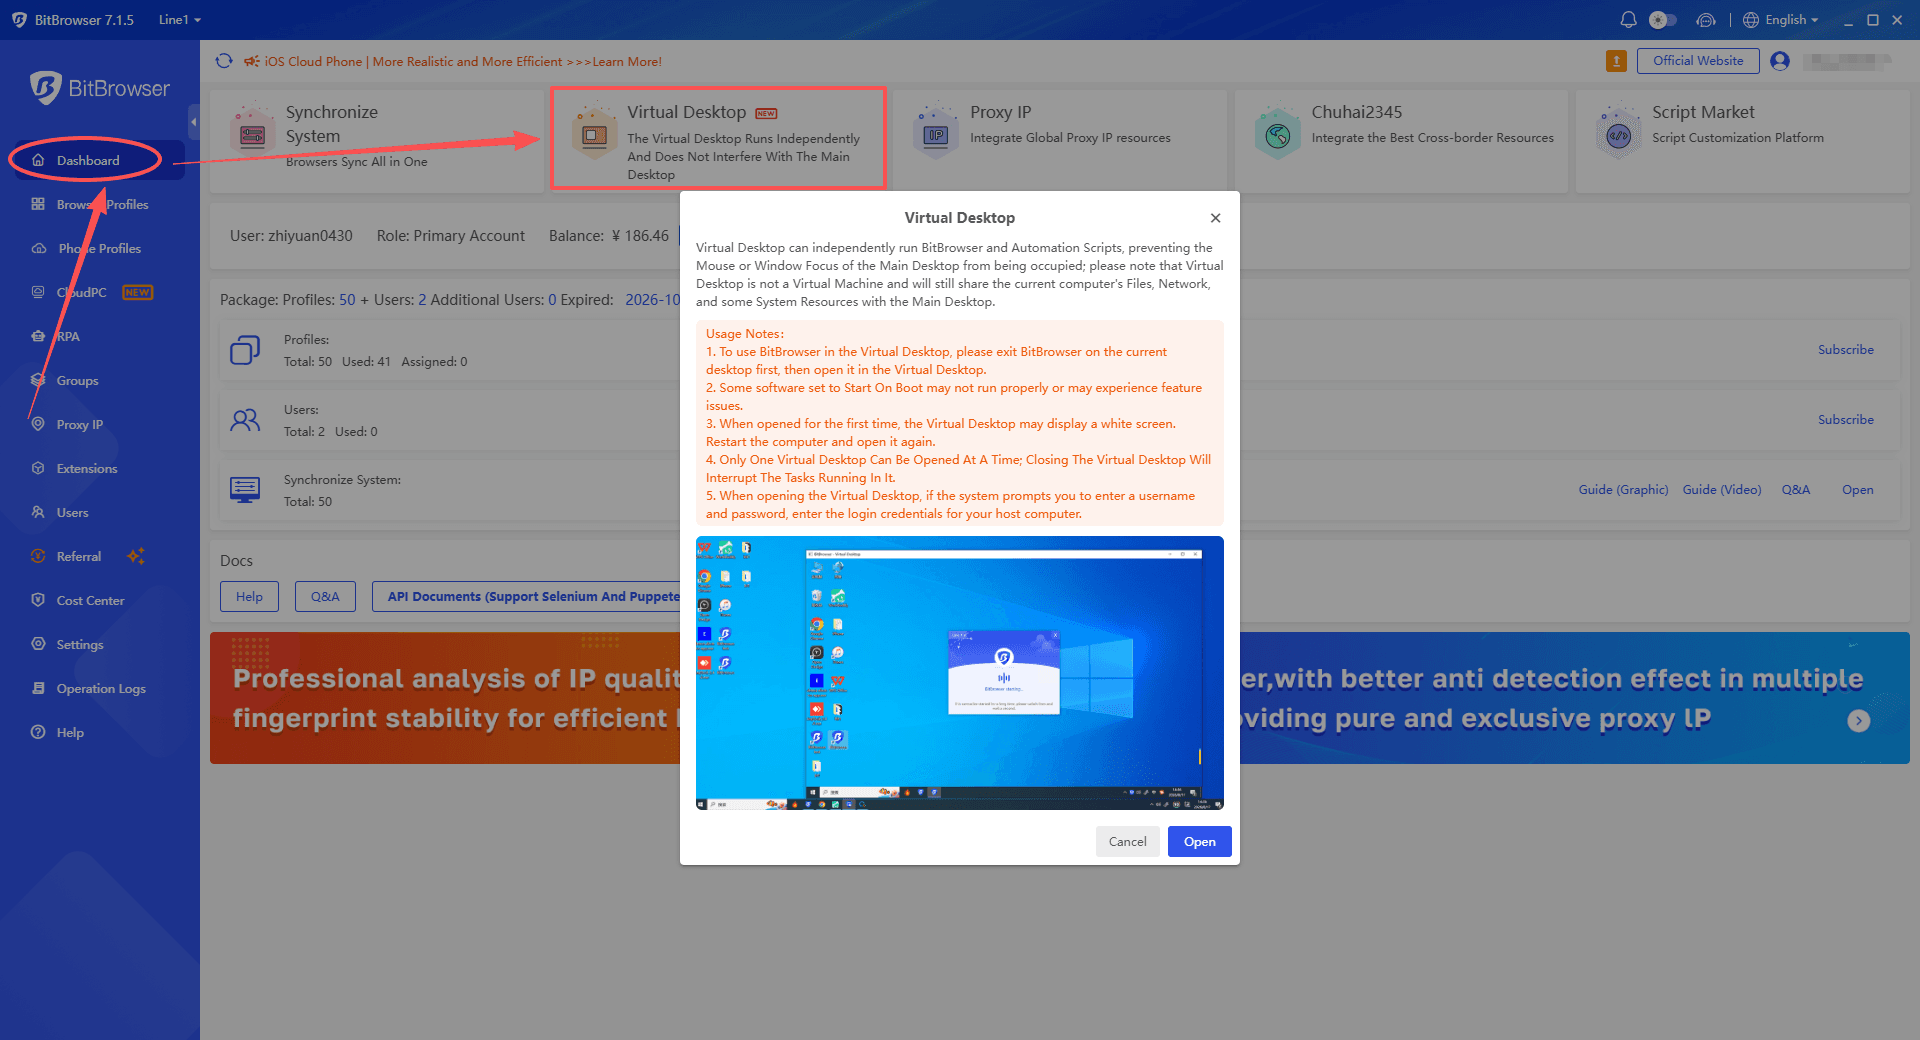Expand the Line1 dropdown in title bar

coord(180,20)
